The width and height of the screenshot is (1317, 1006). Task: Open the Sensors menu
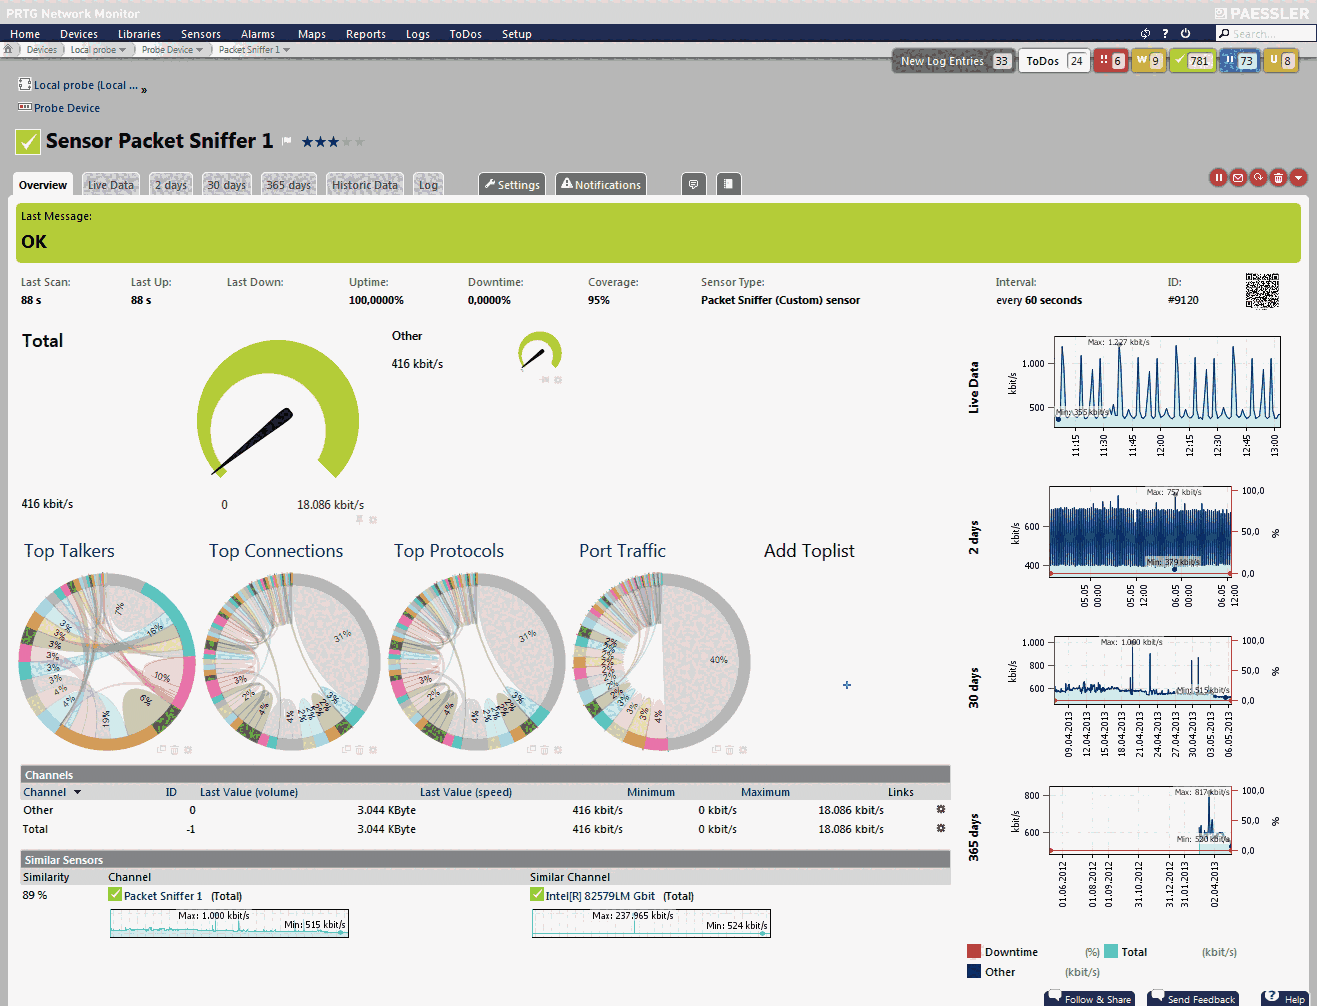200,33
